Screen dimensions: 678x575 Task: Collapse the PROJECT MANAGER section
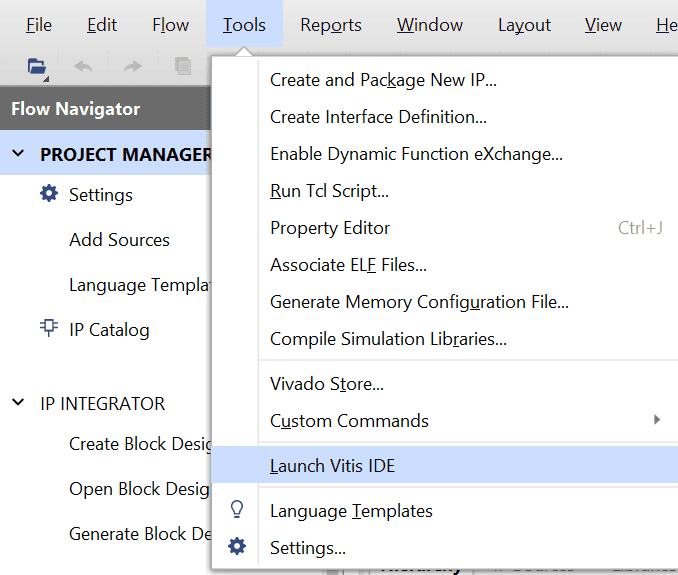click(x=19, y=154)
